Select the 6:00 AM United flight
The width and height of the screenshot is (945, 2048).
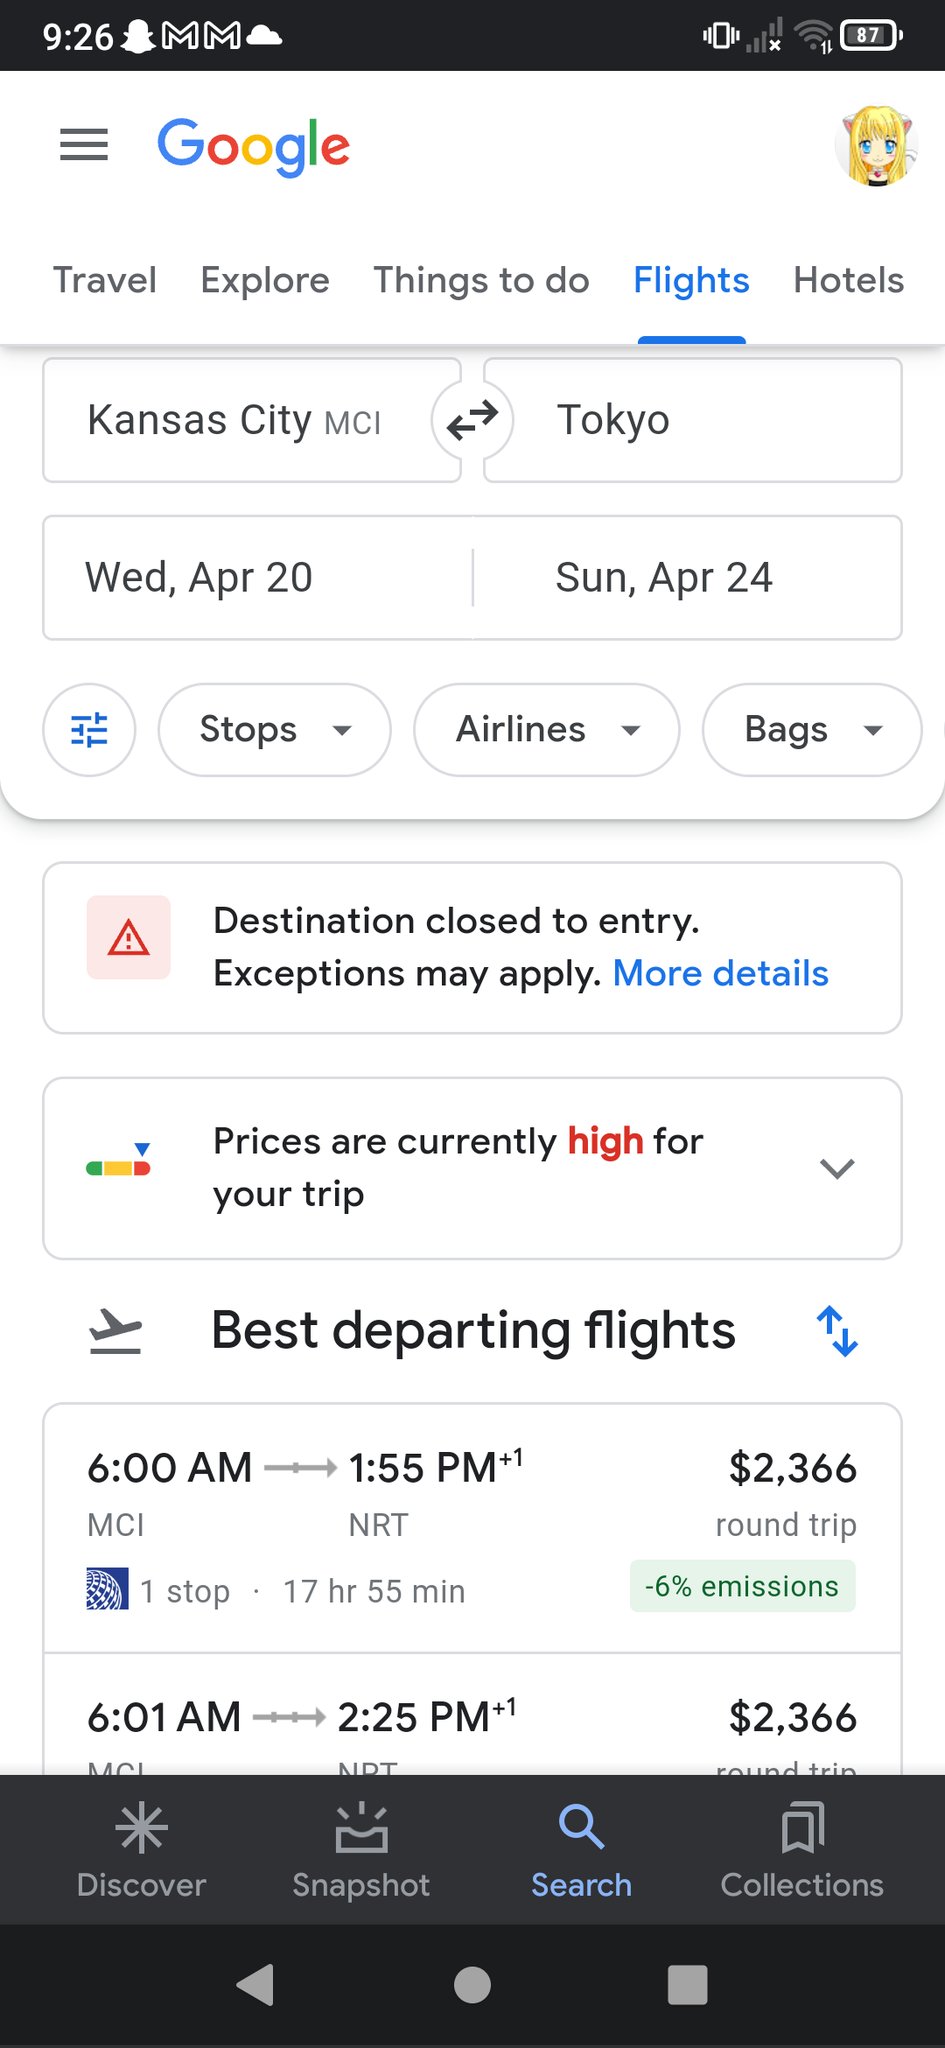coord(472,1527)
